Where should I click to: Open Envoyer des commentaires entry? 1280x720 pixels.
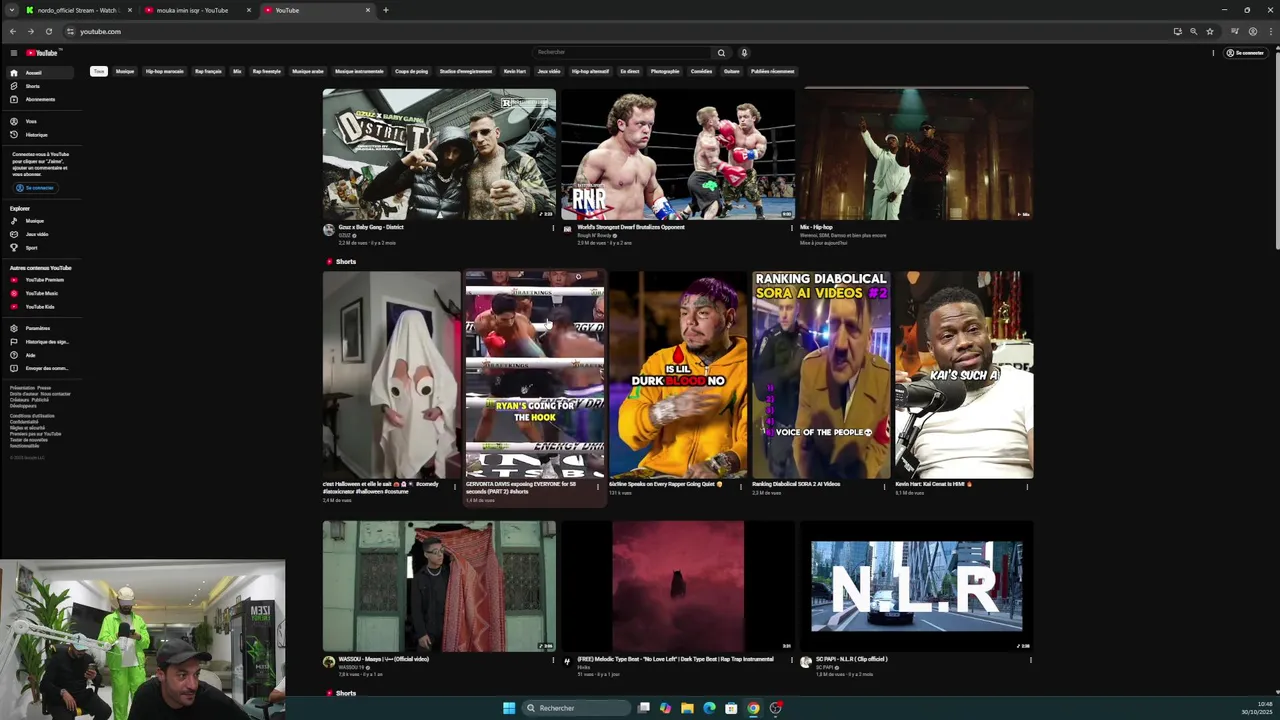click(41, 368)
